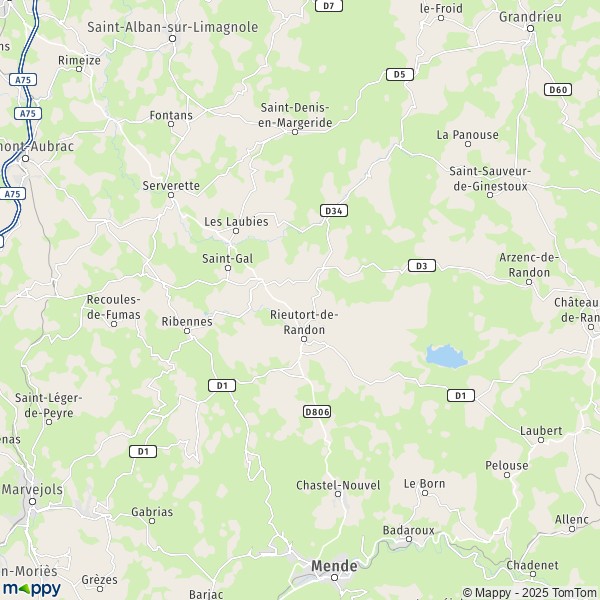Image resolution: width=600 pixels, height=600 pixels.
Task: Click the Serverette town marker
Action: [171, 195]
